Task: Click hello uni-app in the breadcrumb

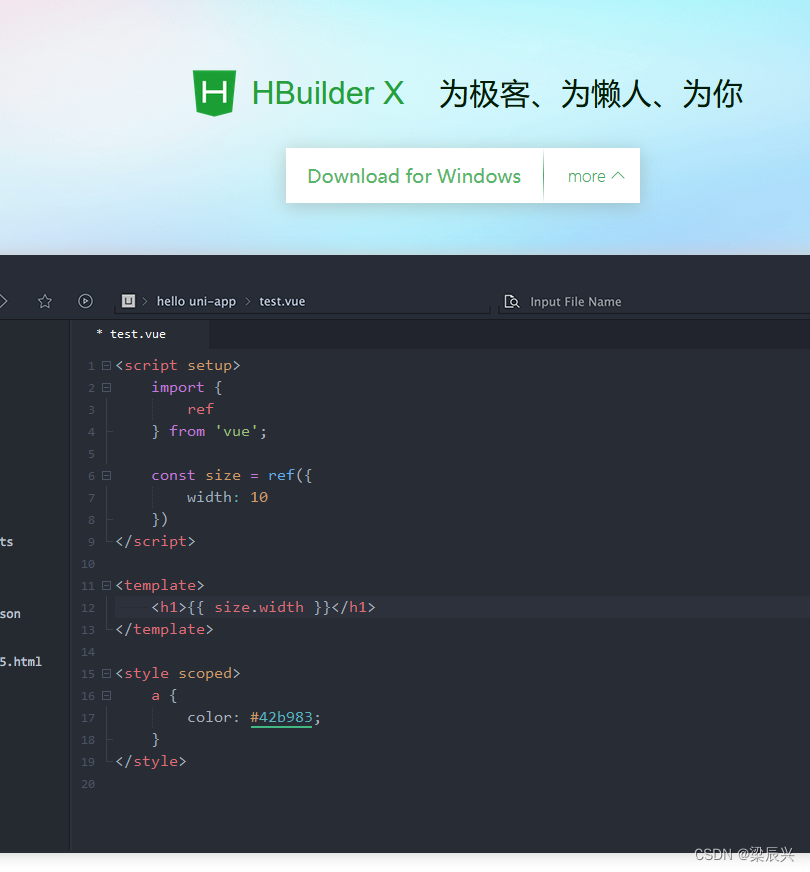Action: pyautogui.click(x=196, y=300)
